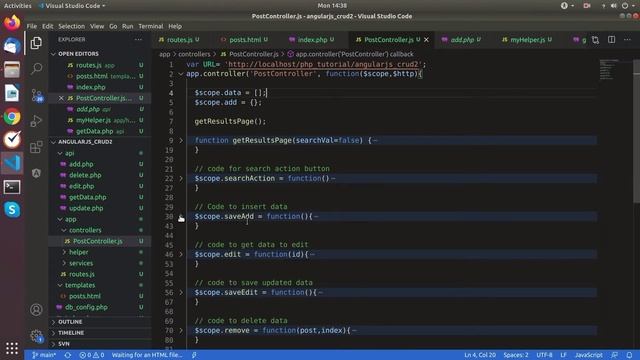Click the split editor icon
Viewport: 640px width, 360px height.
[611, 40]
